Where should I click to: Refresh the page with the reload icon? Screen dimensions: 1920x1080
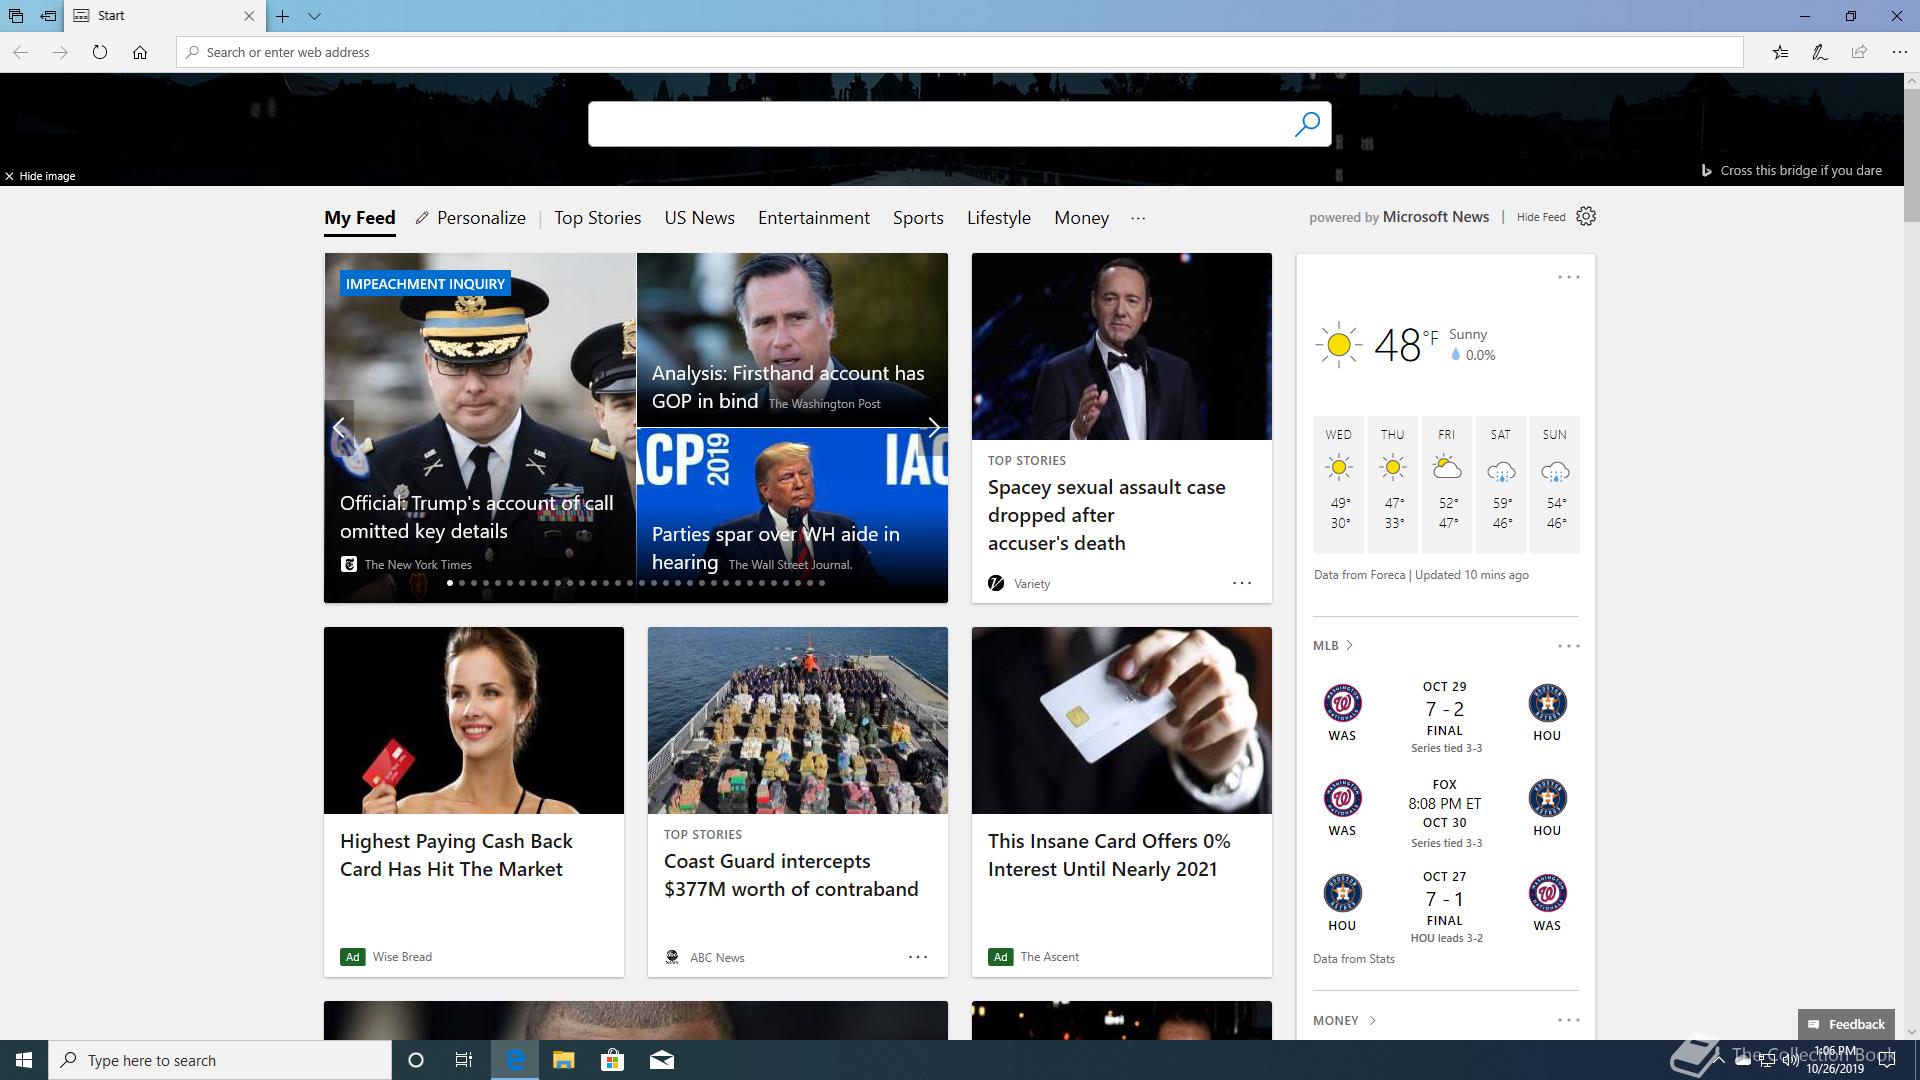click(100, 52)
